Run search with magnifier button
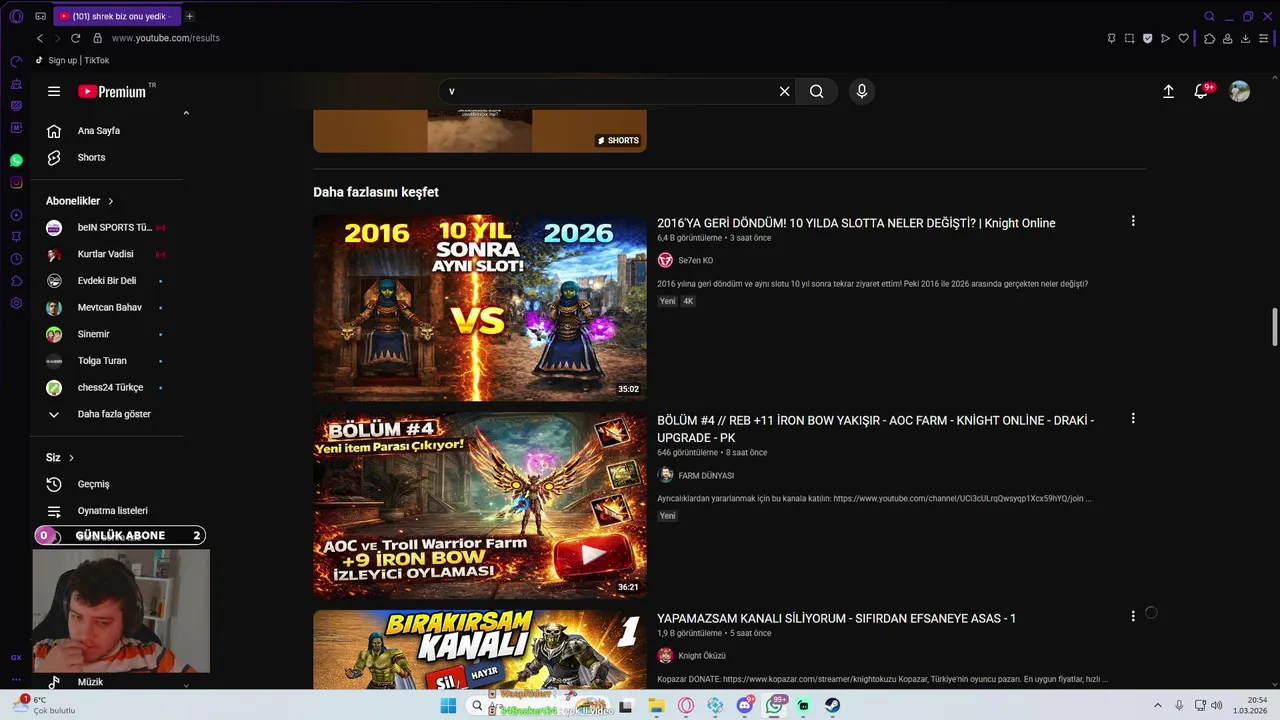The height and width of the screenshot is (720, 1280). pyautogui.click(x=817, y=91)
